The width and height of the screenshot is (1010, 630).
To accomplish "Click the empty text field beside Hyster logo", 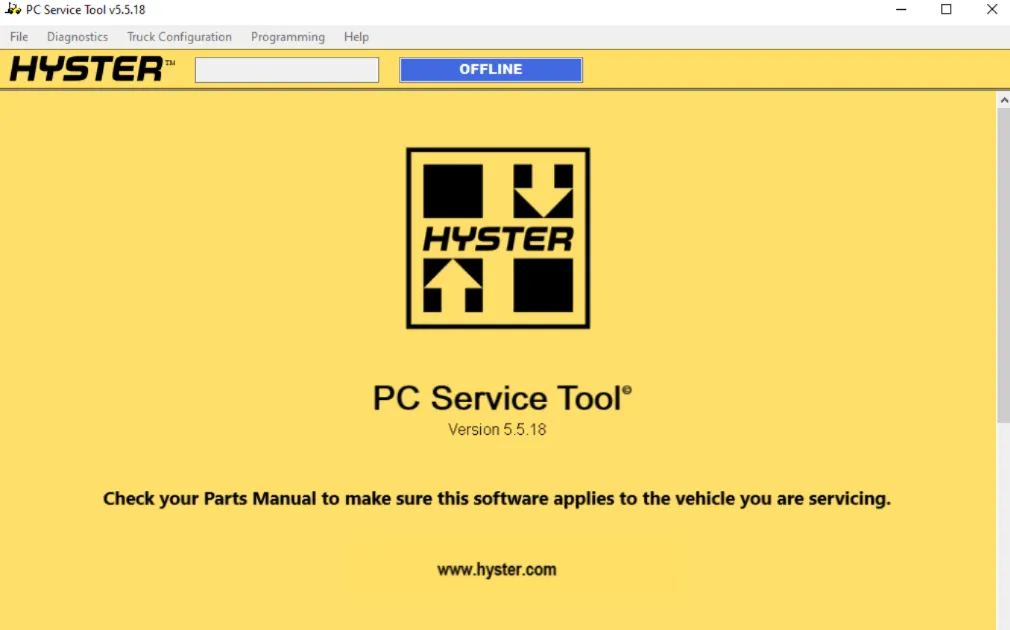I will pyautogui.click(x=287, y=70).
